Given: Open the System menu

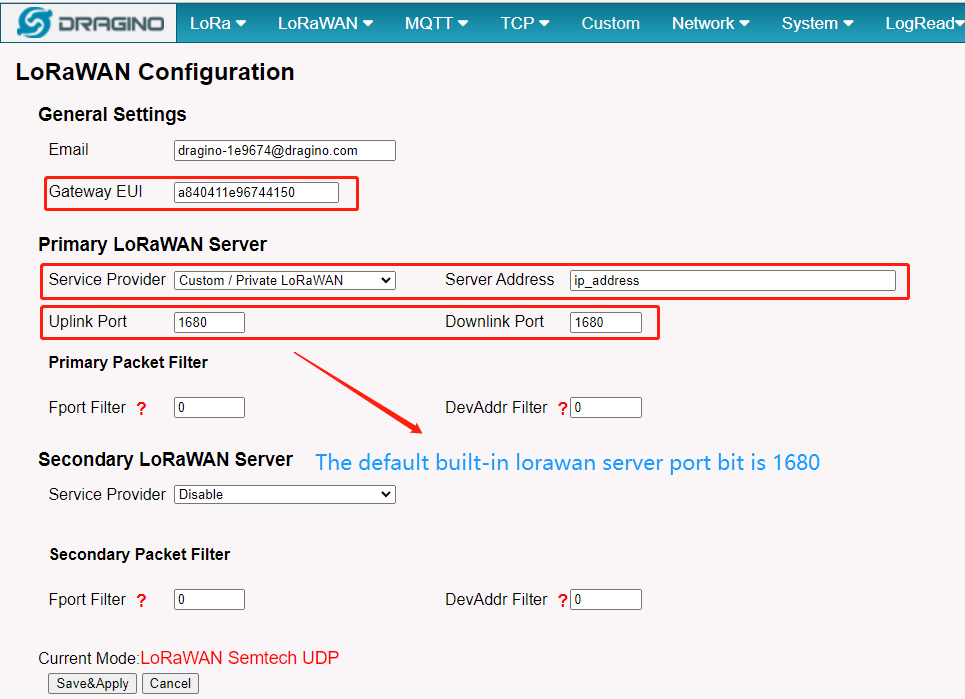Looking at the screenshot, I should 817,23.
